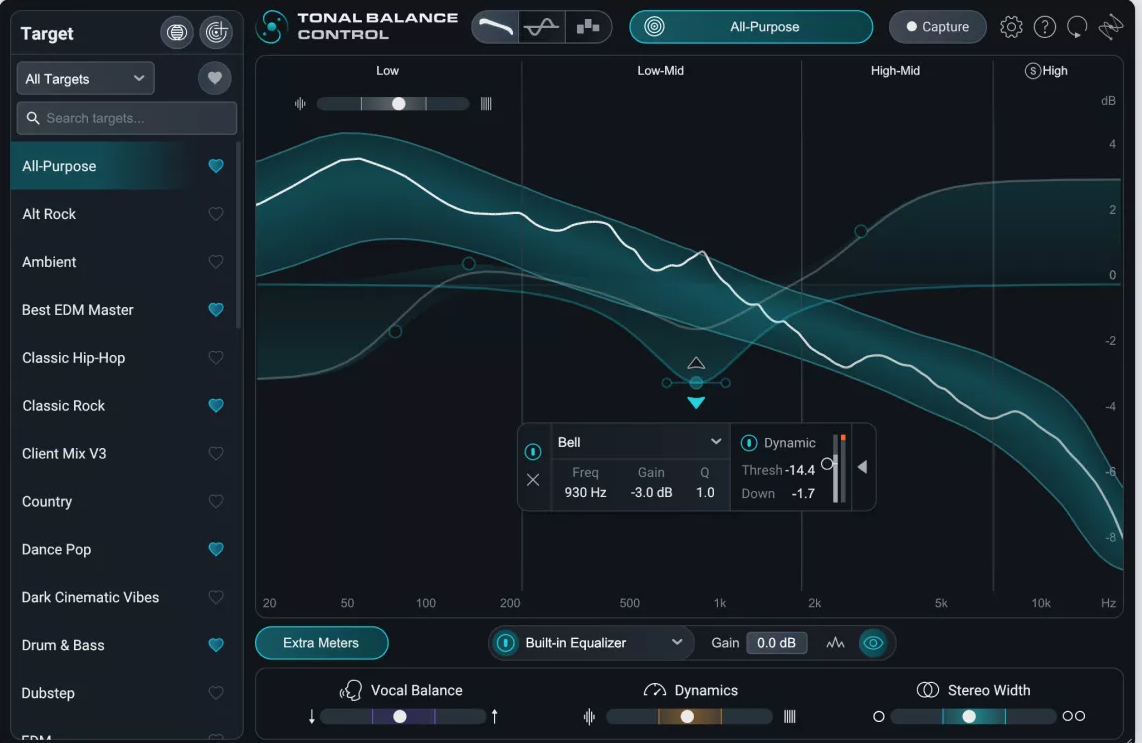Switch to the fine curve view icon
The width and height of the screenshot is (1142, 743).
(x=540, y=27)
